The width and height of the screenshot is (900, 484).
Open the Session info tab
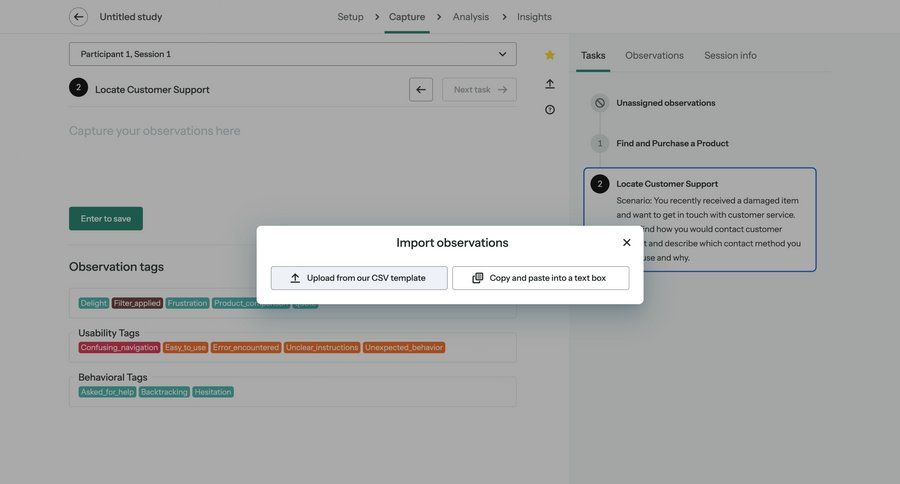730,55
